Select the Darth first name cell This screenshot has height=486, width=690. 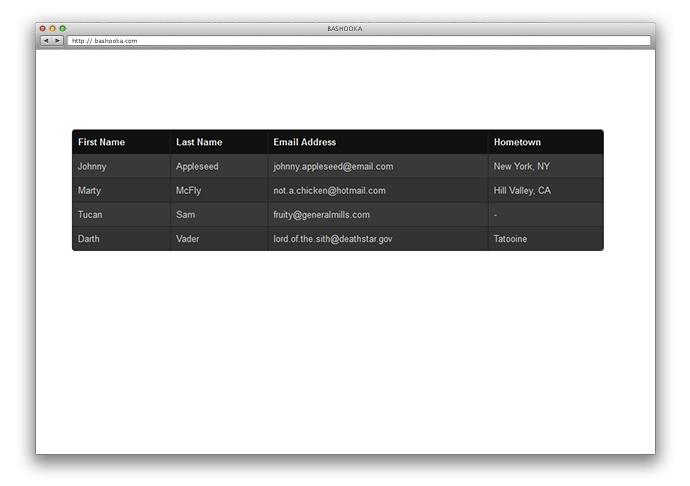(121, 239)
